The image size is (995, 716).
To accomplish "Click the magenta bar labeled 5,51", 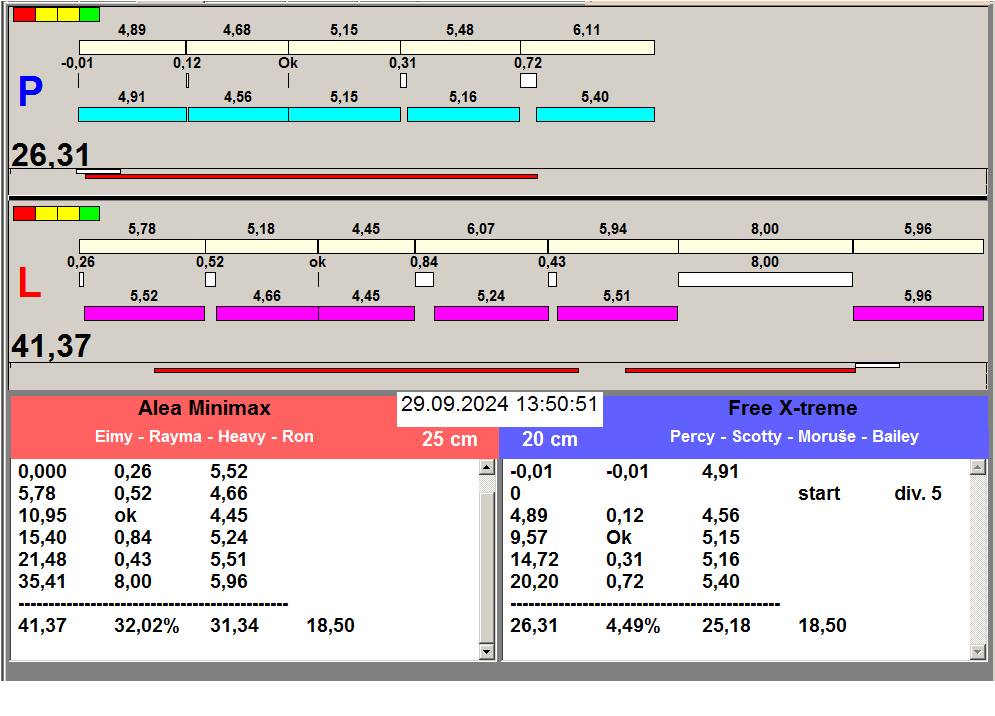I will (x=617, y=314).
